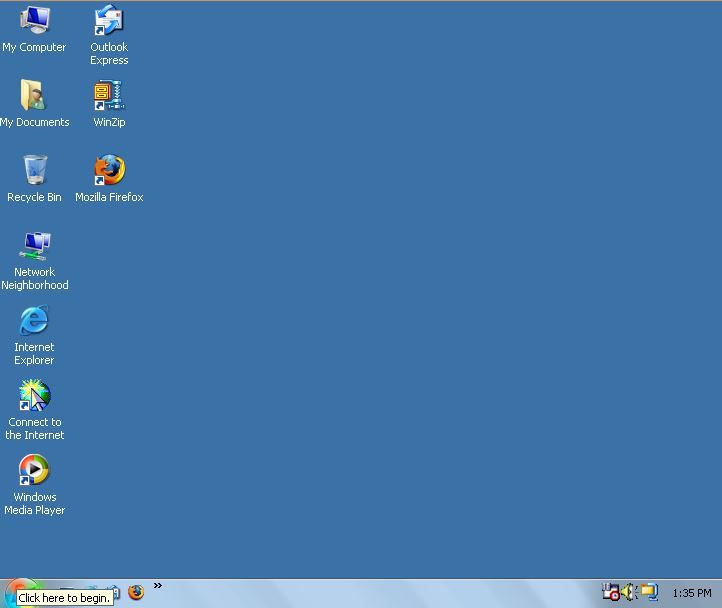Viewport: 722px width, 608px height.
Task: Select the Outlook Express shortcut
Action: (x=108, y=22)
